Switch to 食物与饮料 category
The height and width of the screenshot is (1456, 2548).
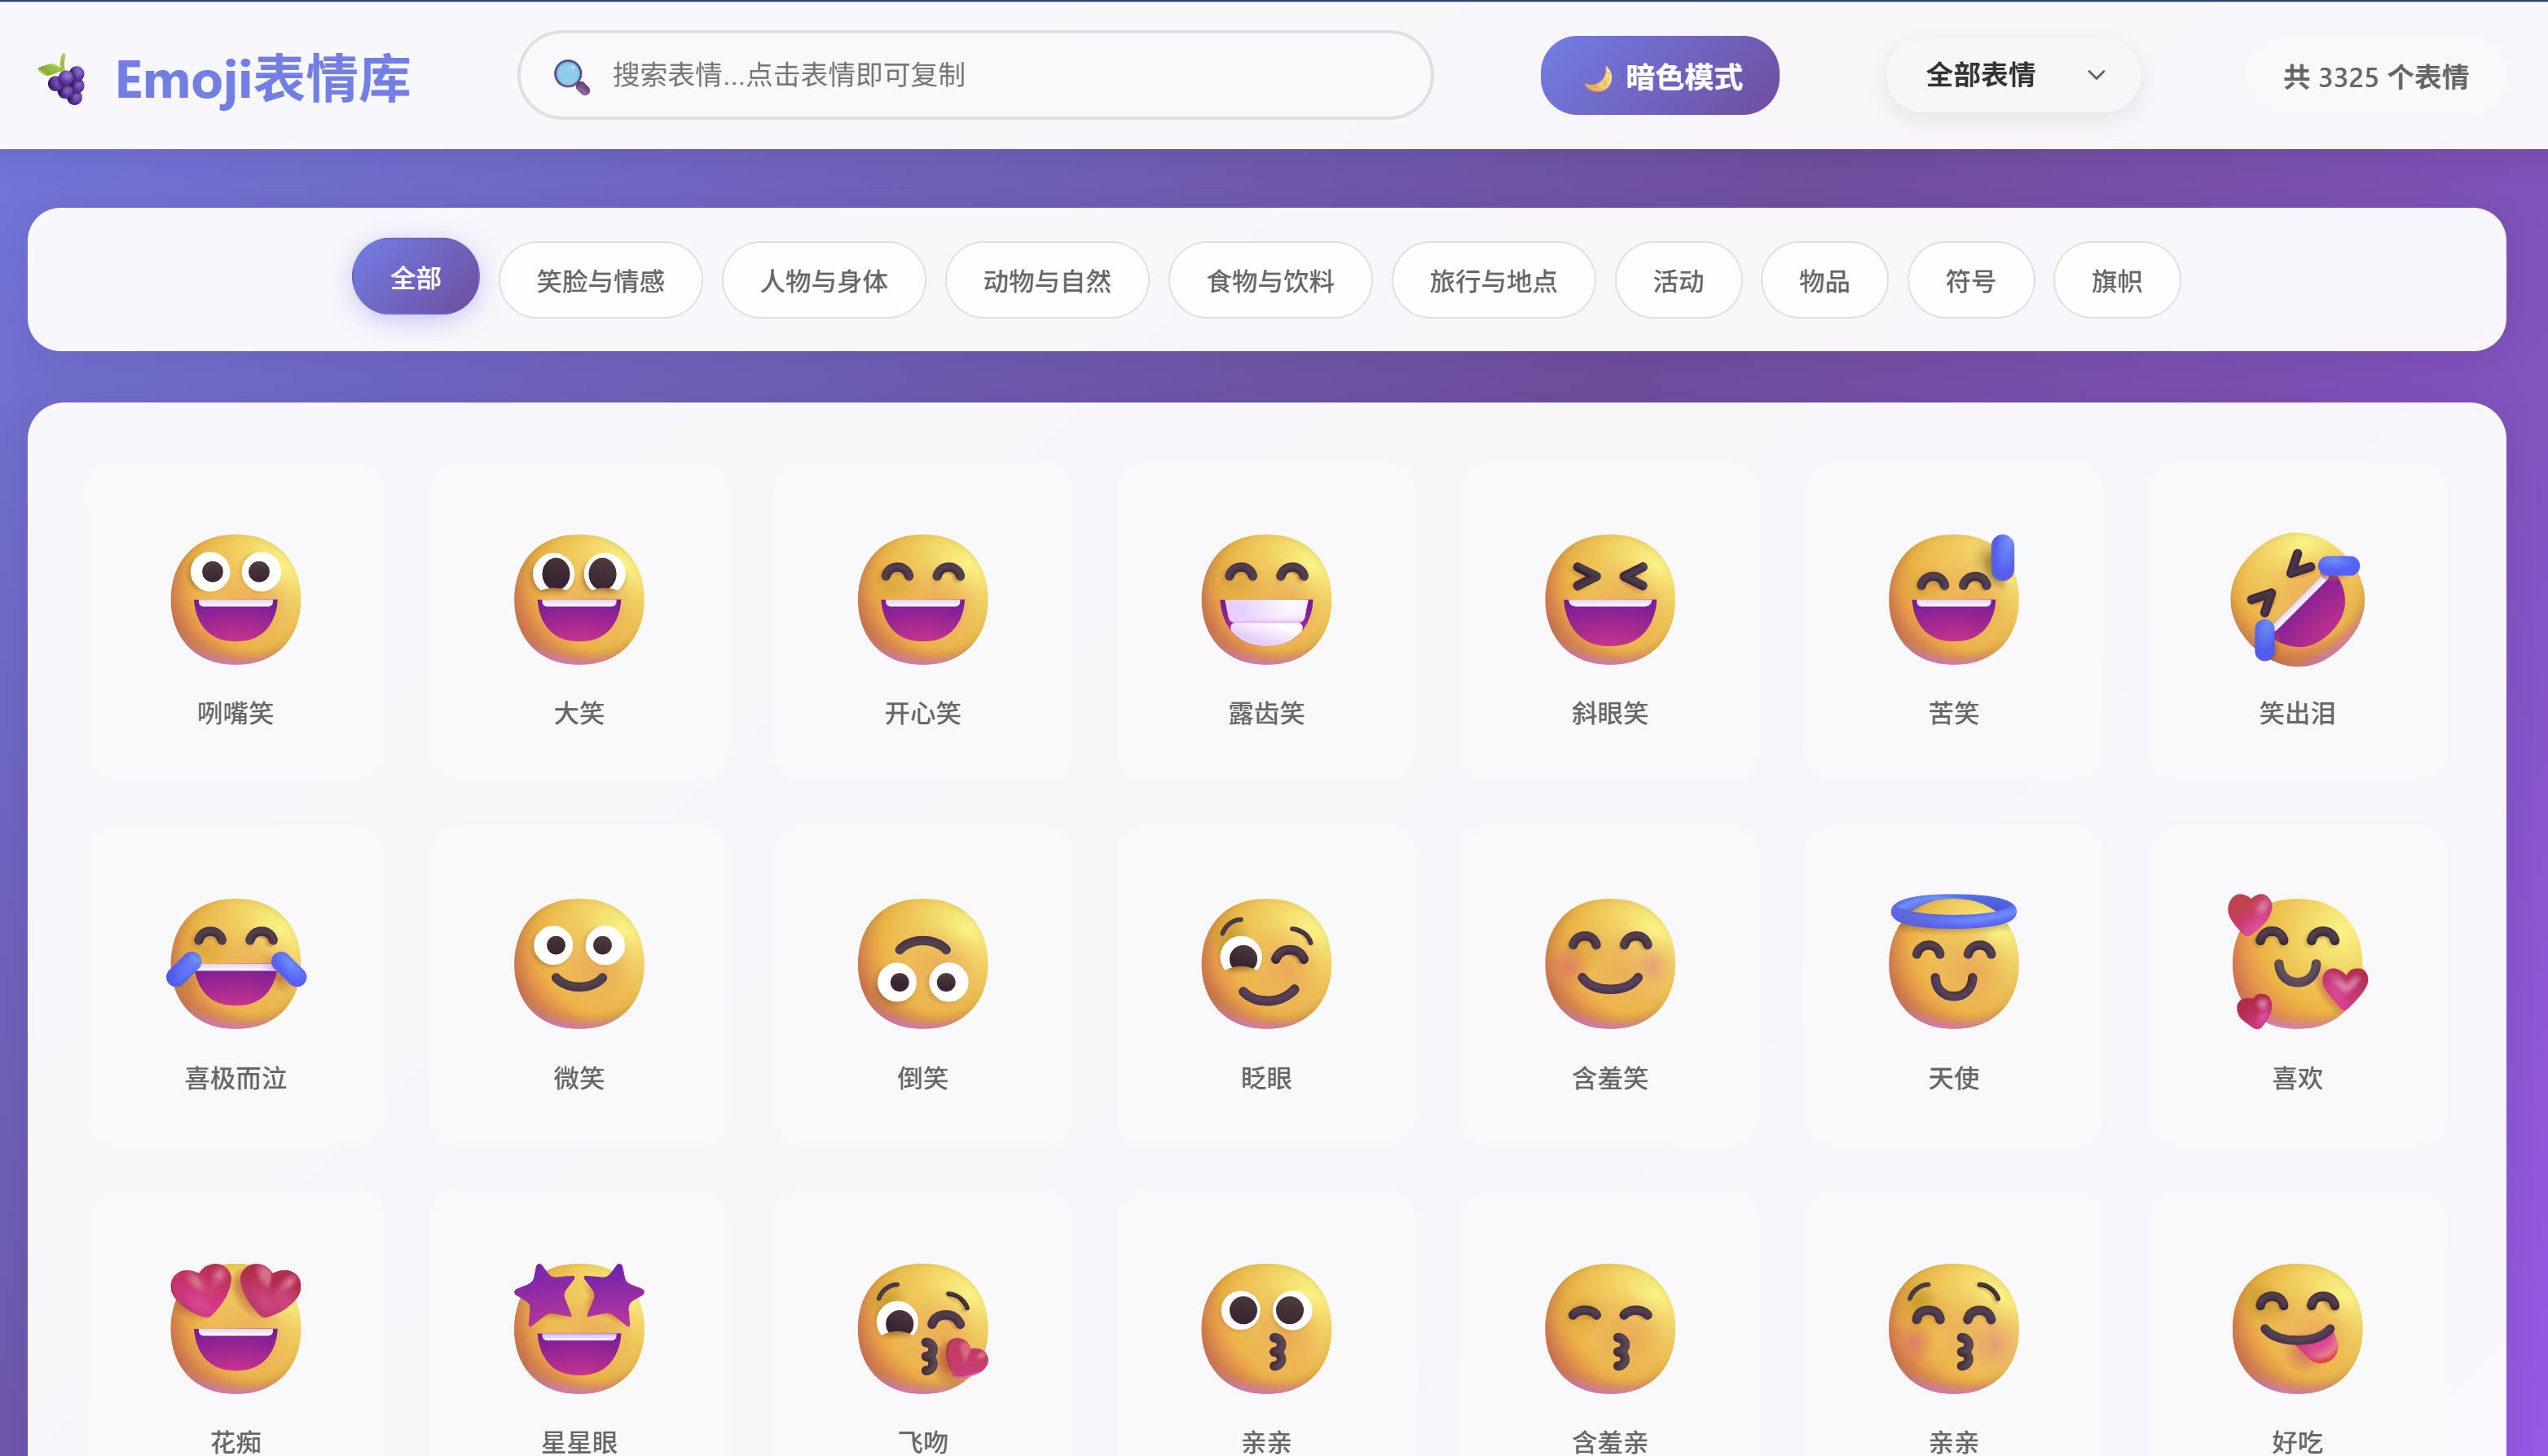[1270, 280]
